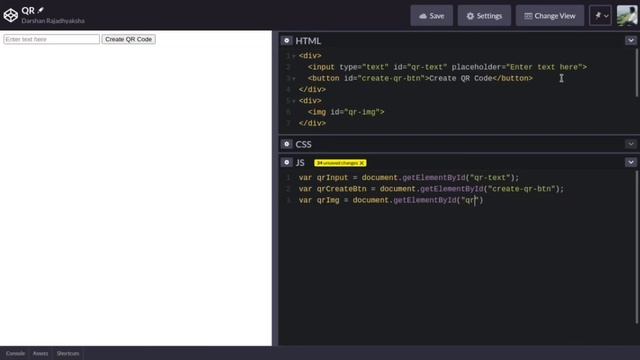
Task: Click the JS editor vertical scrollbar
Action: (636, 247)
